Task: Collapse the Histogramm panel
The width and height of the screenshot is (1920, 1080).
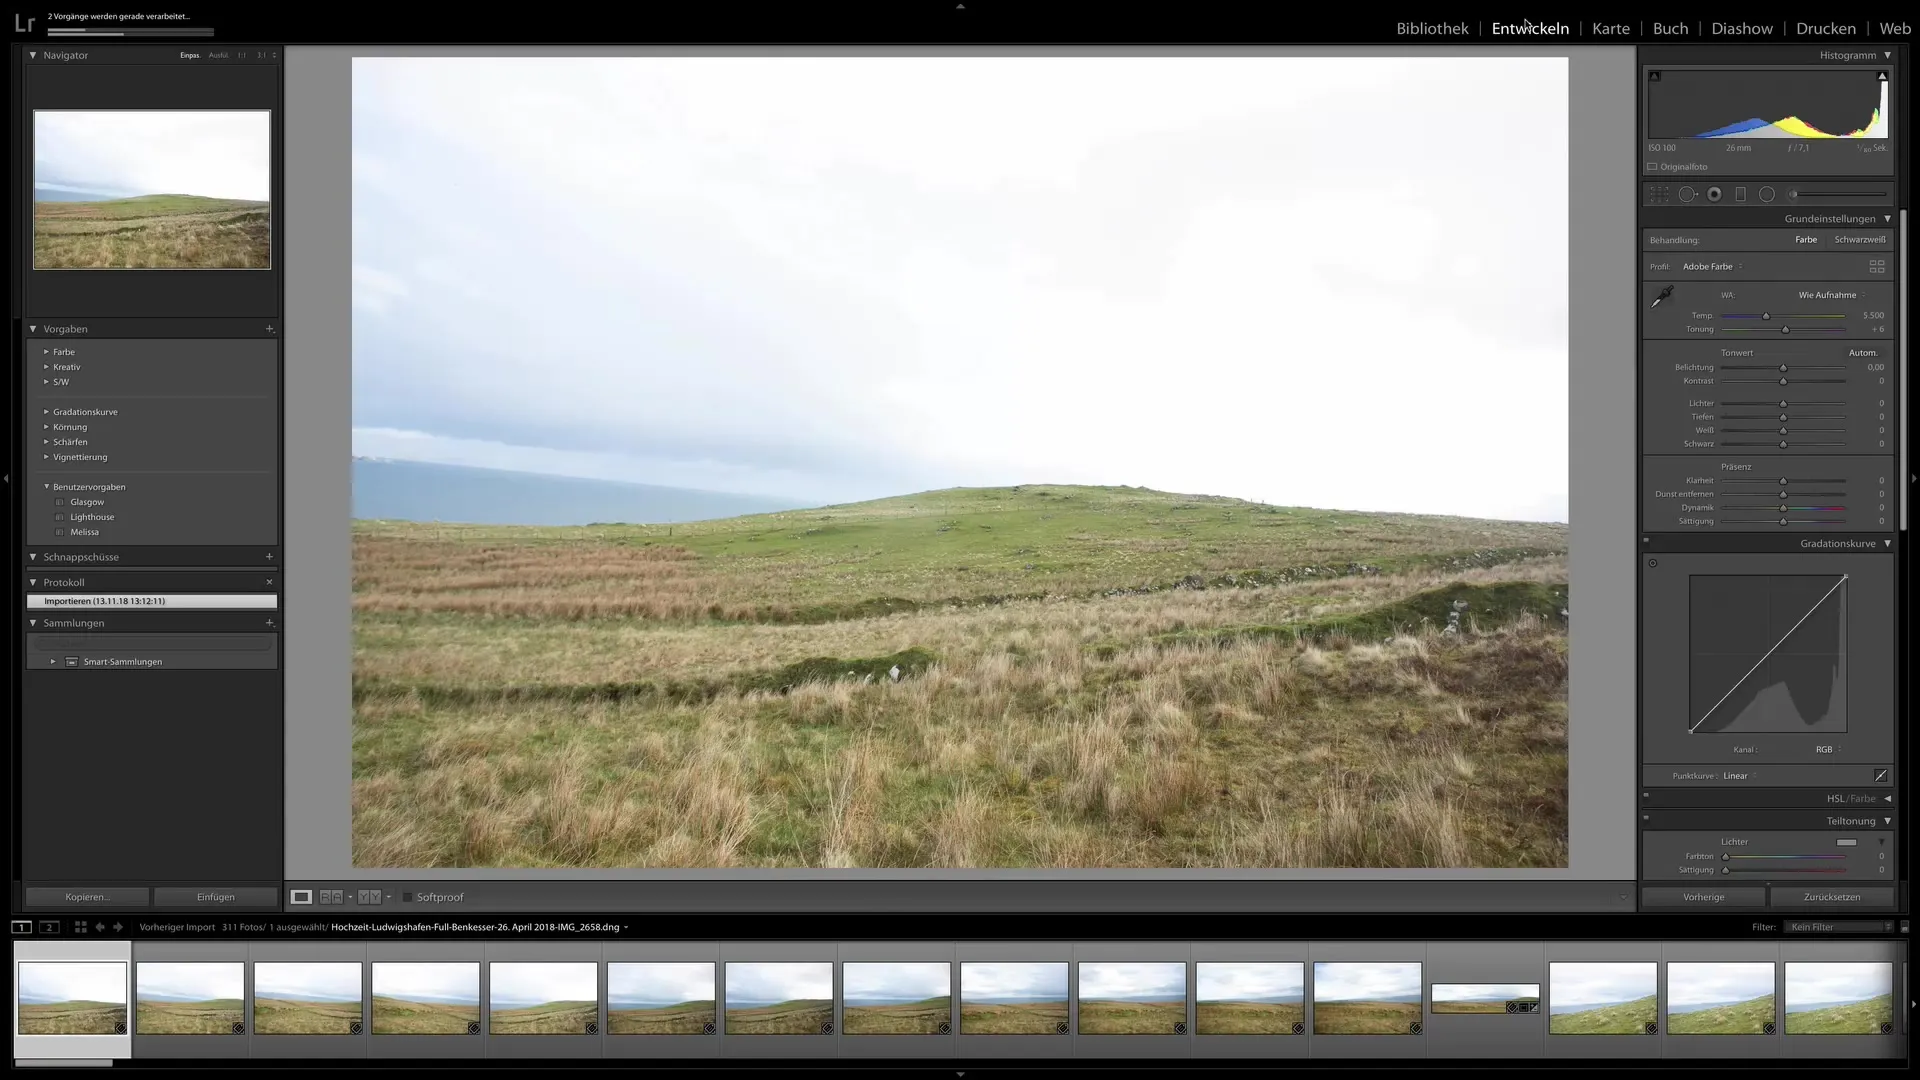Action: [x=1887, y=55]
